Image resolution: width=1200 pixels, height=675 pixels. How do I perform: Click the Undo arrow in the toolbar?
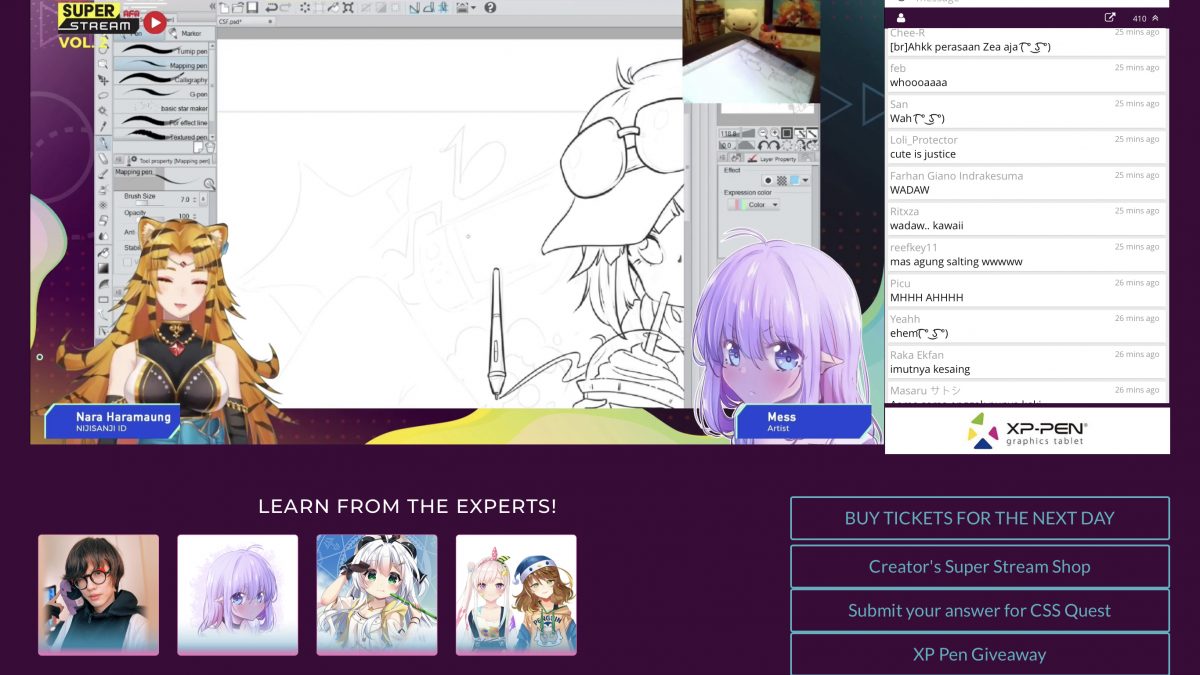pyautogui.click(x=272, y=8)
